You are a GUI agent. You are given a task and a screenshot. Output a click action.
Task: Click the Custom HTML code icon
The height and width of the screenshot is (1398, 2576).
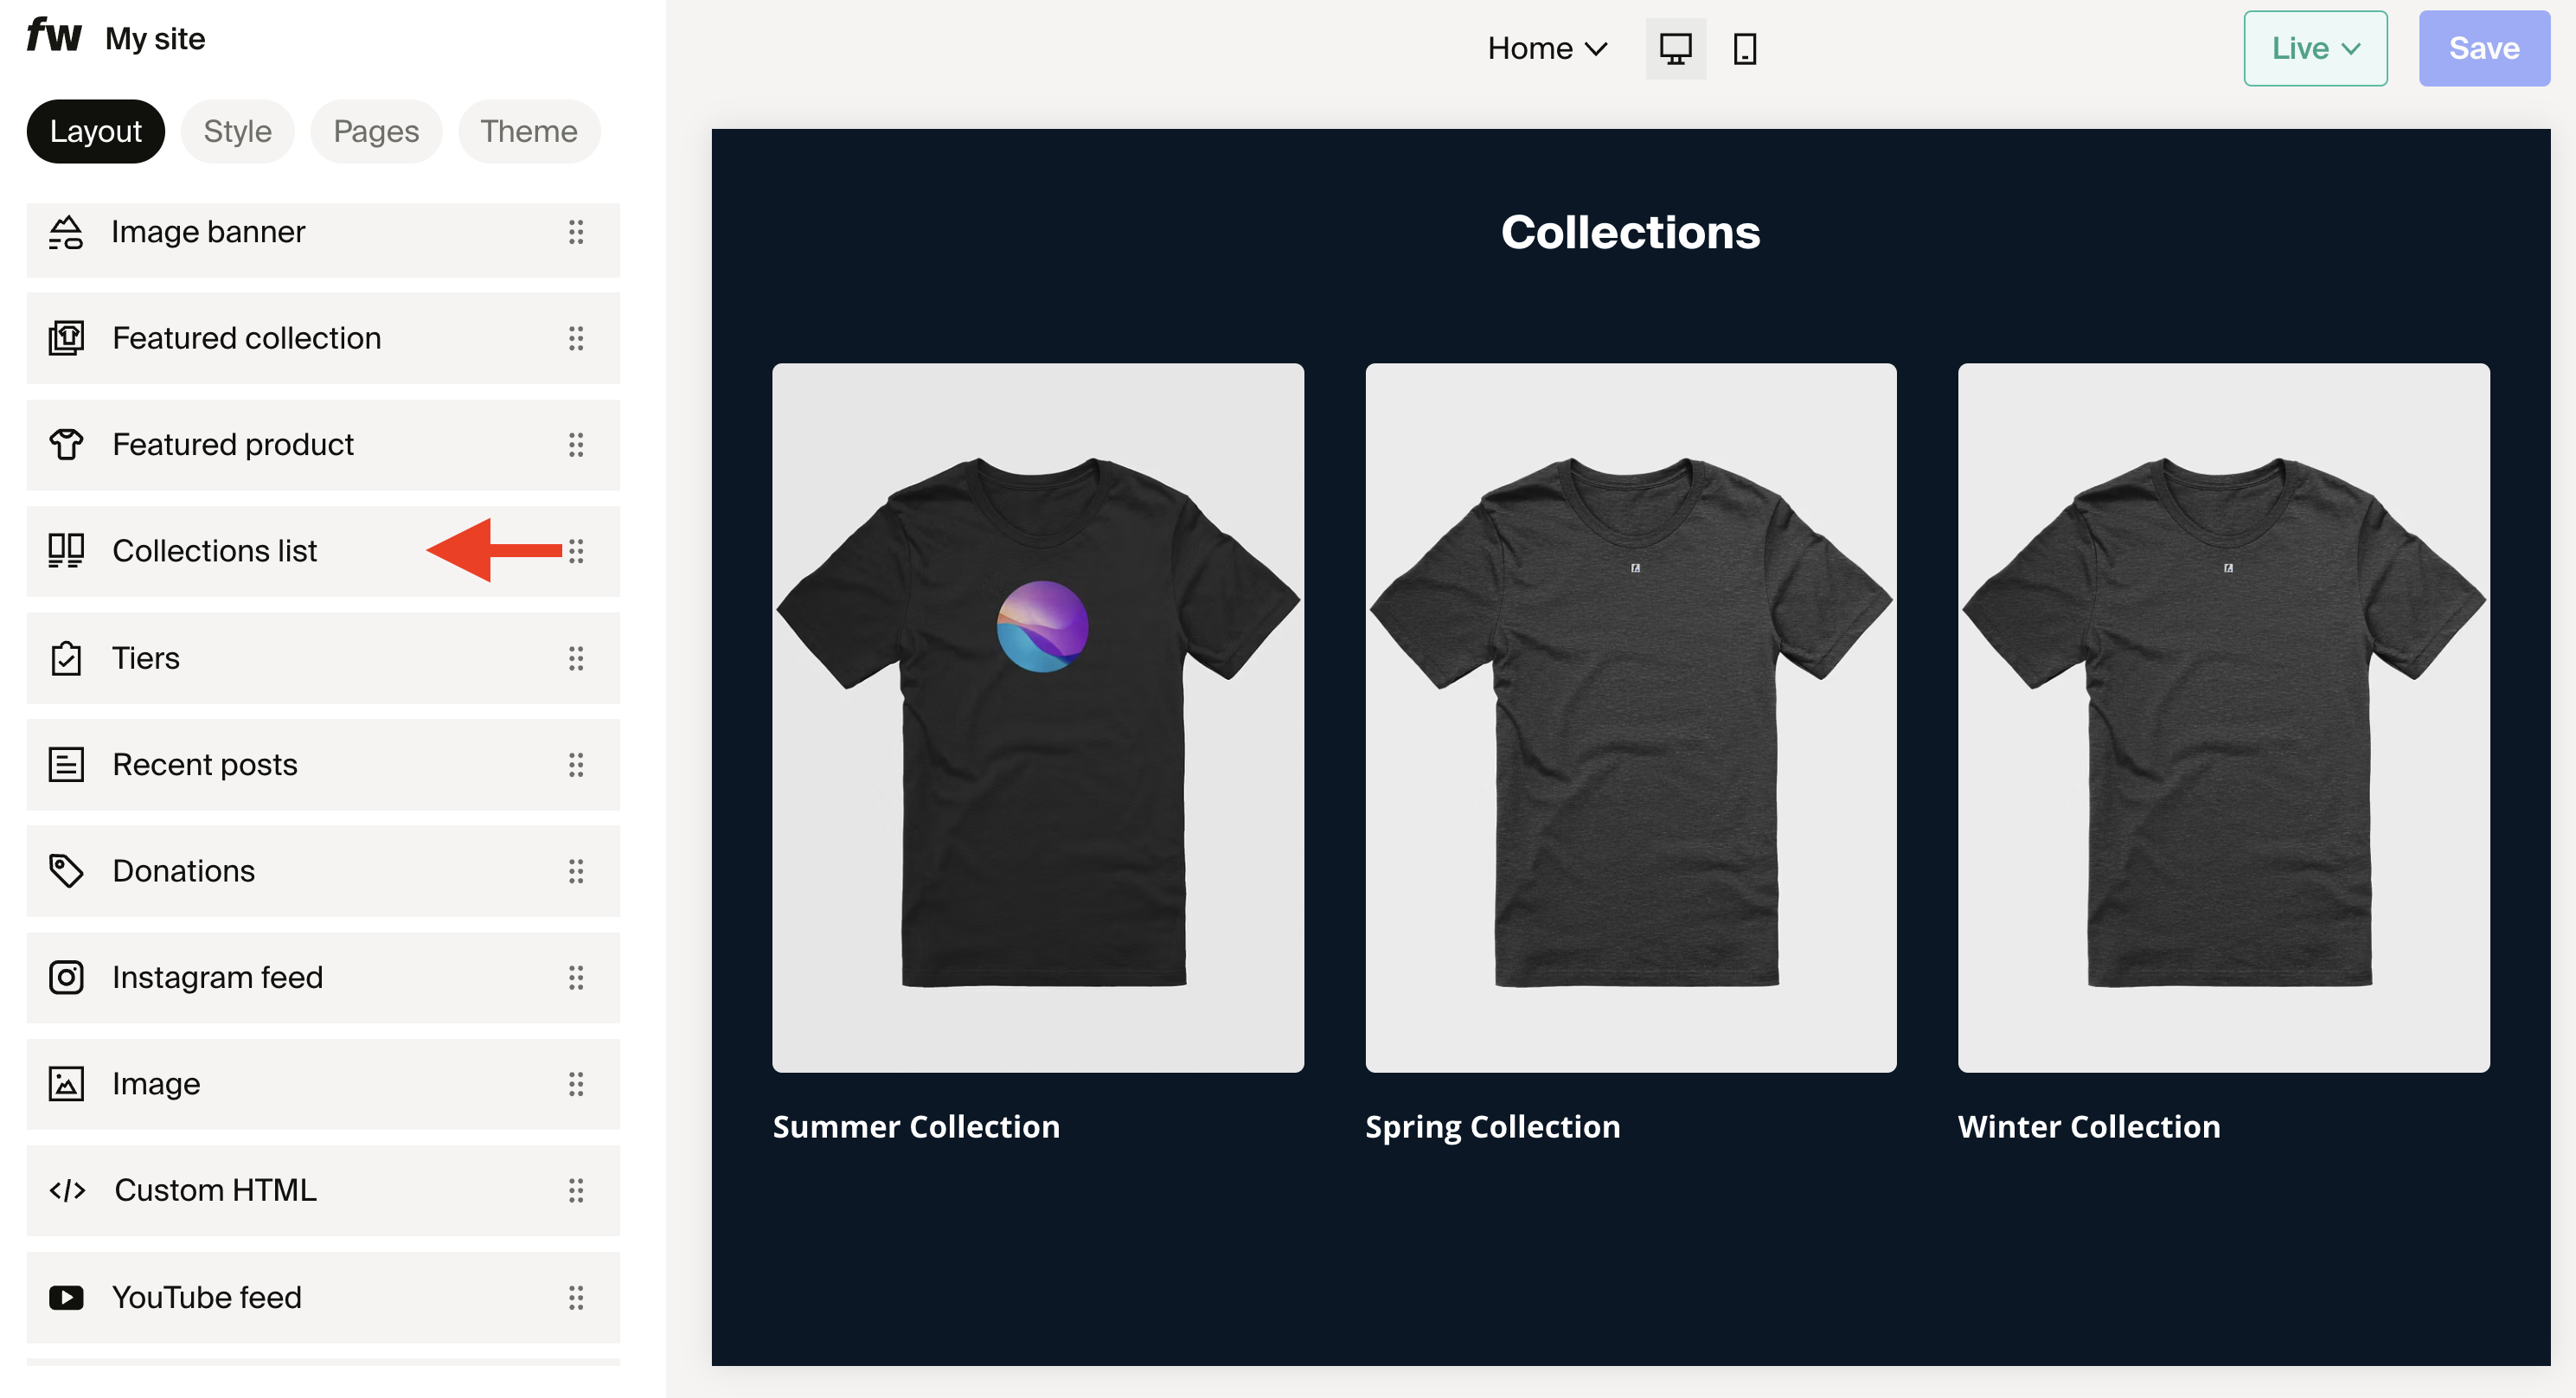click(67, 1190)
